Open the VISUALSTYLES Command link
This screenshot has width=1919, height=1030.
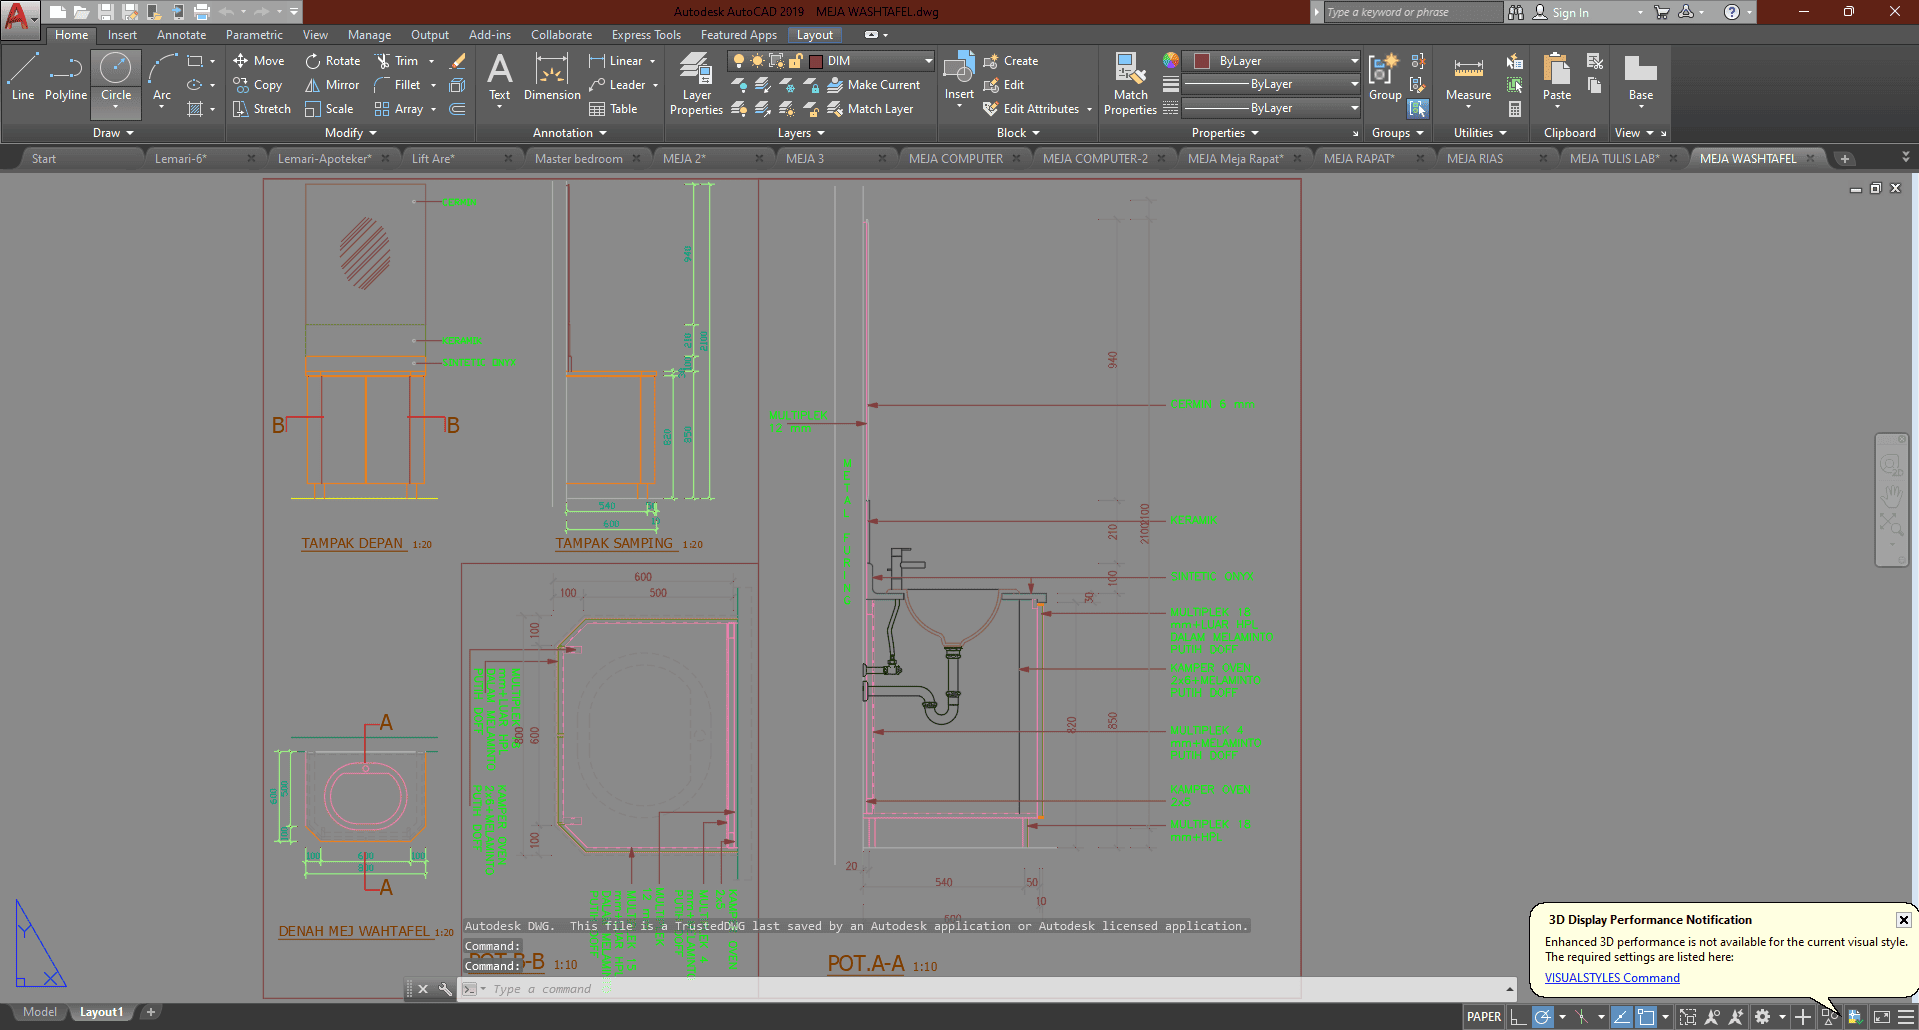(x=1612, y=978)
